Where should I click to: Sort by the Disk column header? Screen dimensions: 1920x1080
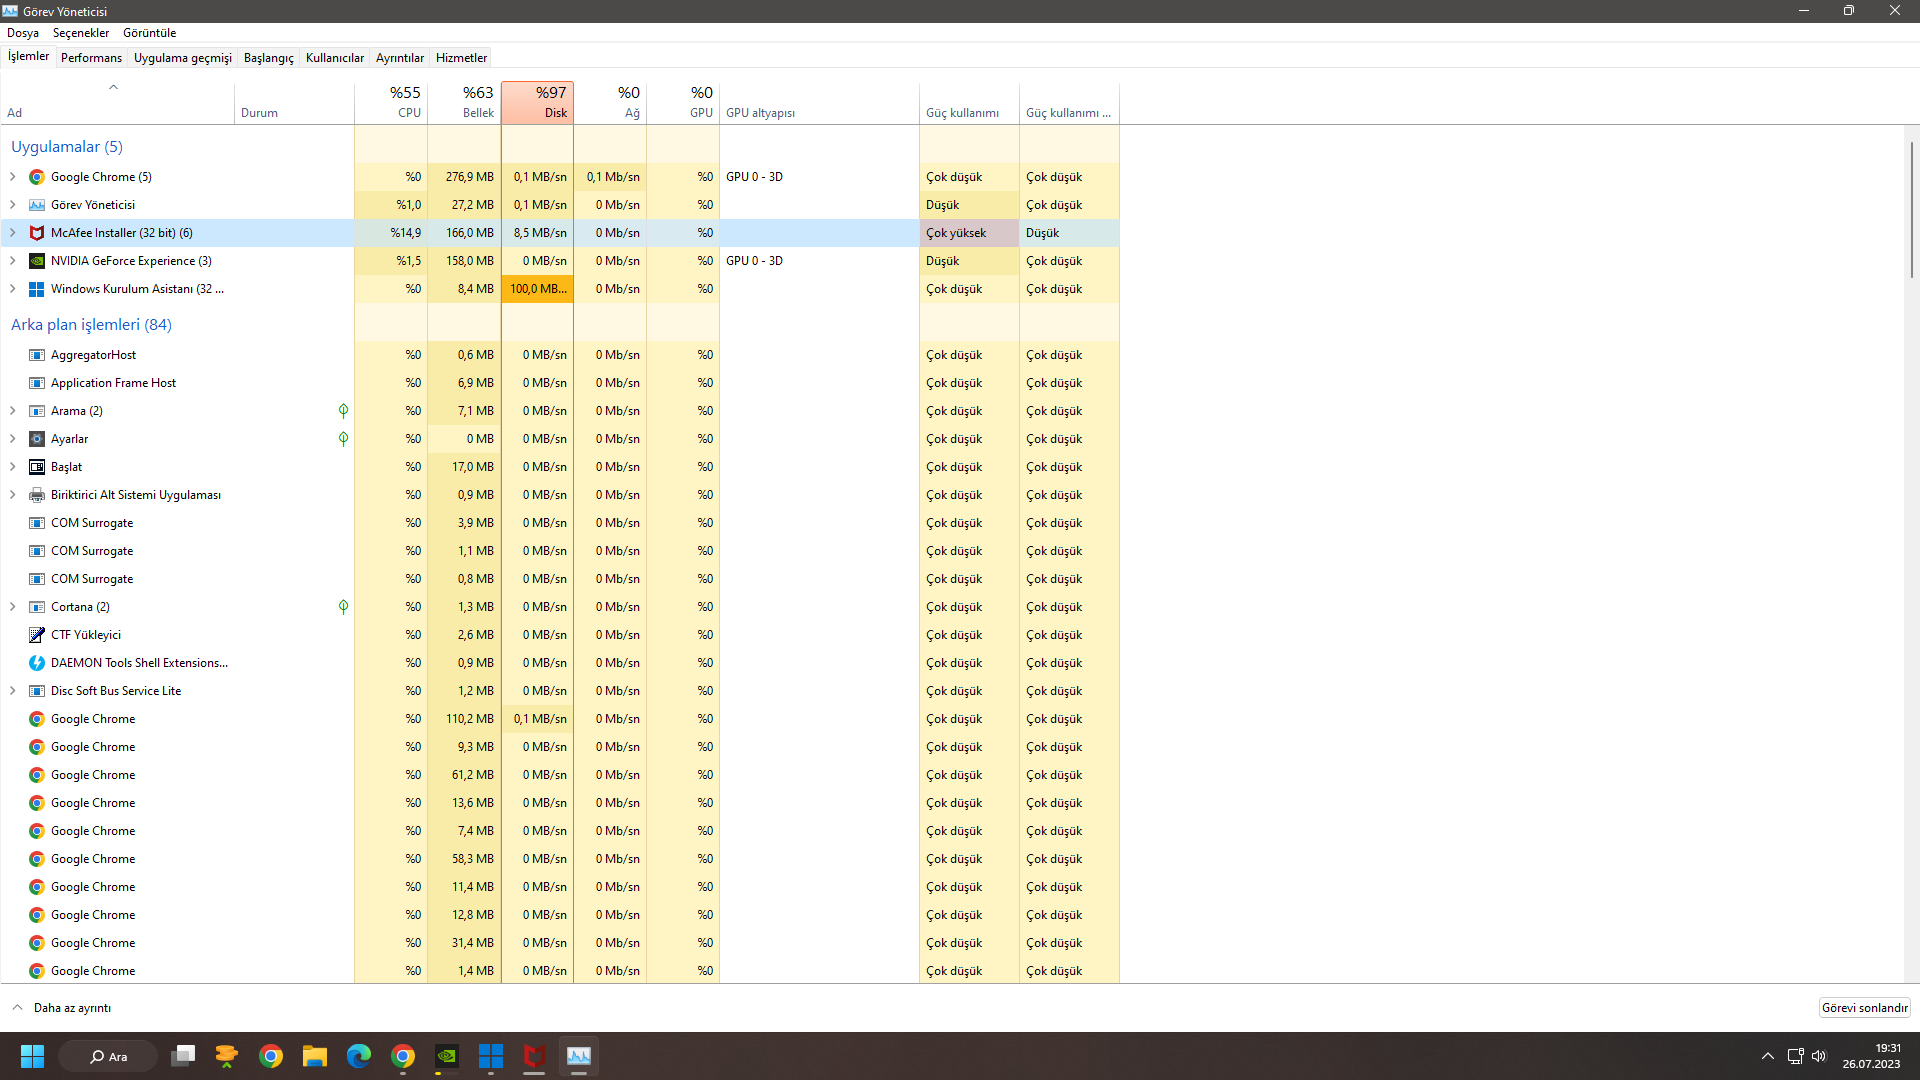coord(538,103)
